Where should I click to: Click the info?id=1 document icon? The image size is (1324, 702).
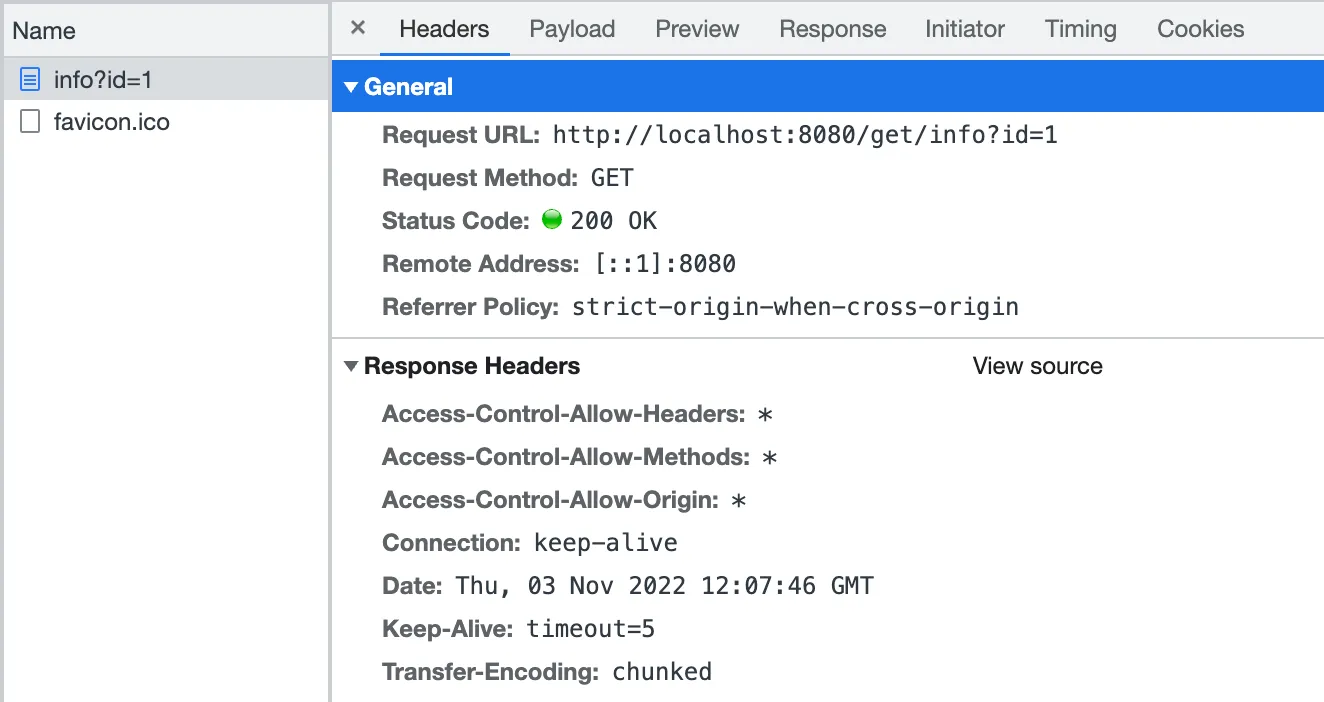pos(31,79)
